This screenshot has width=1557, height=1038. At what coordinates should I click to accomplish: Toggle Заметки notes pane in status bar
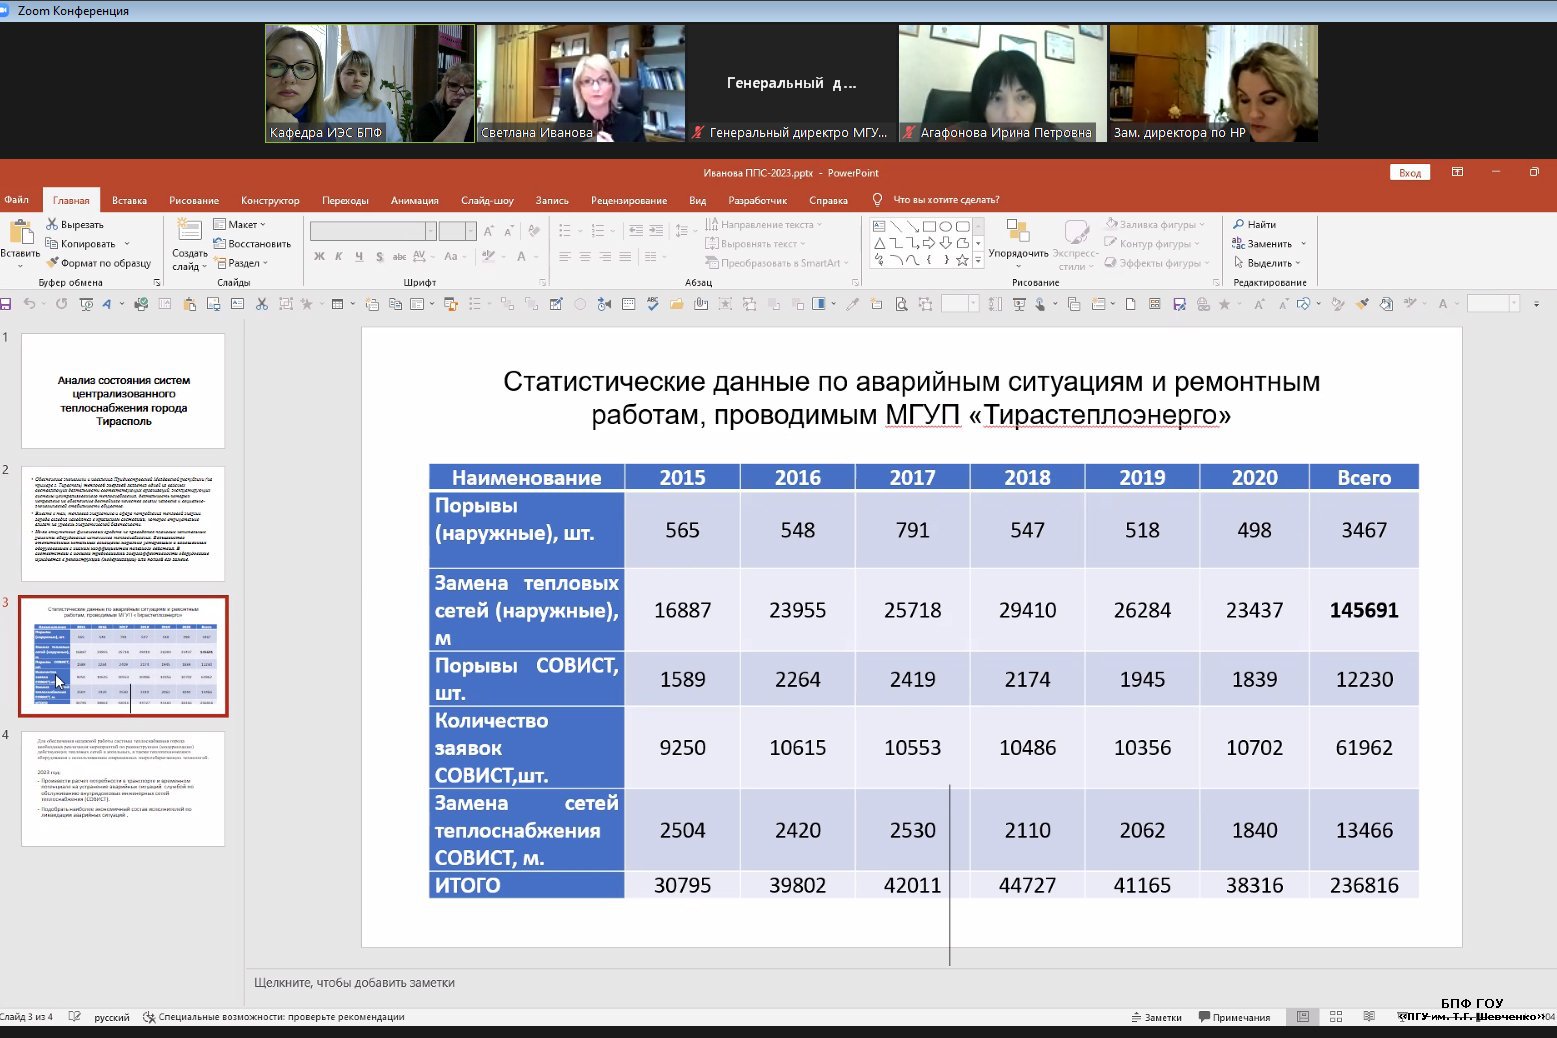(1157, 1017)
